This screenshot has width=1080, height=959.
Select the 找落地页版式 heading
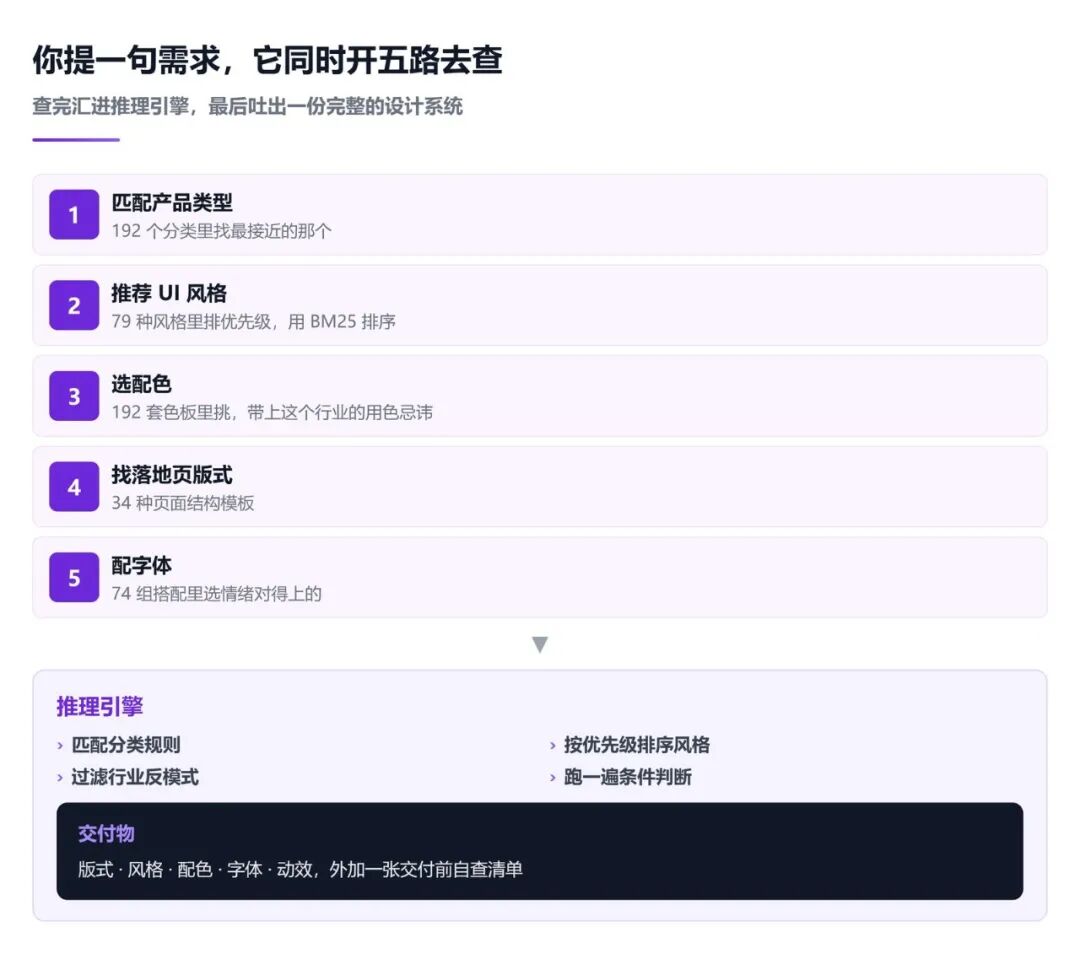172,475
